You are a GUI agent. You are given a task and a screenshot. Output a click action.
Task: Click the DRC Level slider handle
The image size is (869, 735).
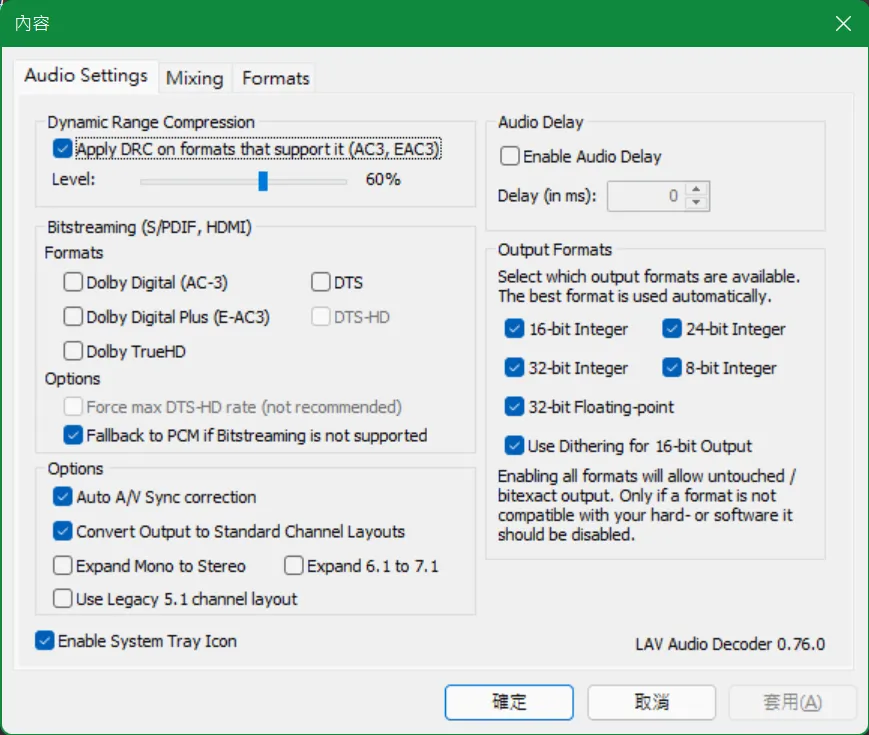[x=263, y=180]
